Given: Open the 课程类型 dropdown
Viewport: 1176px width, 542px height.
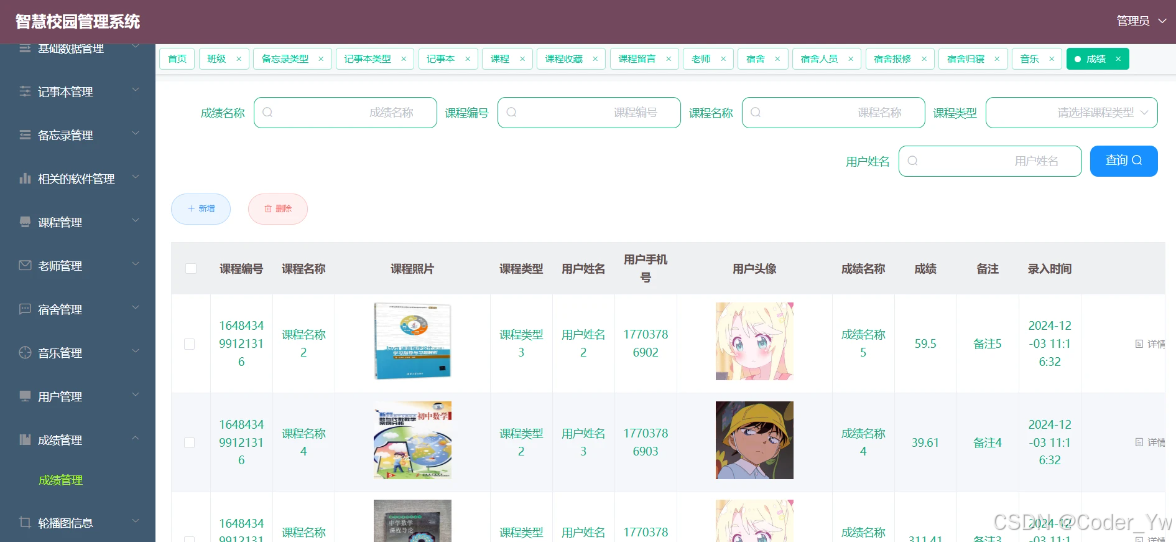Looking at the screenshot, I should [1071, 112].
